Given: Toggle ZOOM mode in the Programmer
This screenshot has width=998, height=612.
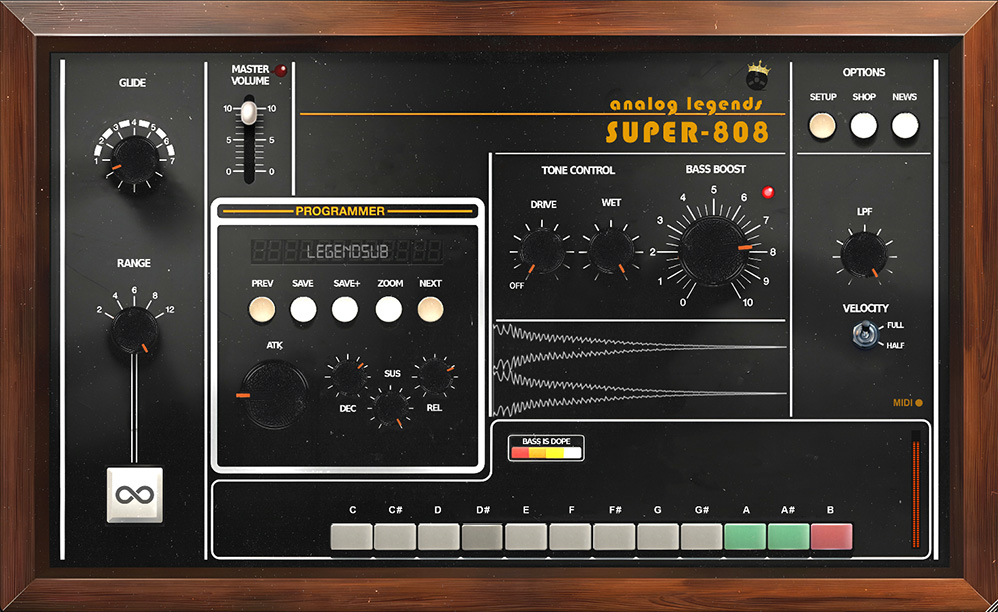Looking at the screenshot, I should coord(390,310).
